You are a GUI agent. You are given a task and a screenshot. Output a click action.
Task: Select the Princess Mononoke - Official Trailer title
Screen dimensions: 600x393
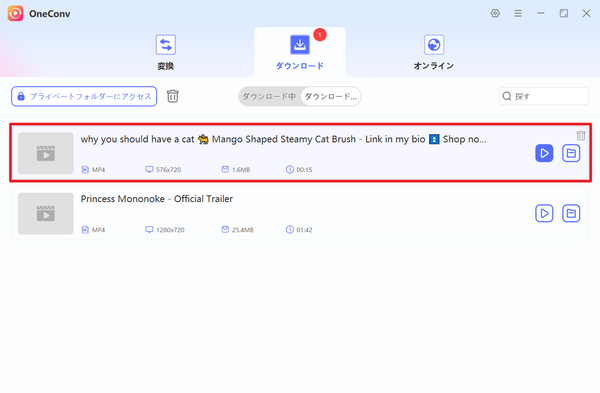[157, 199]
